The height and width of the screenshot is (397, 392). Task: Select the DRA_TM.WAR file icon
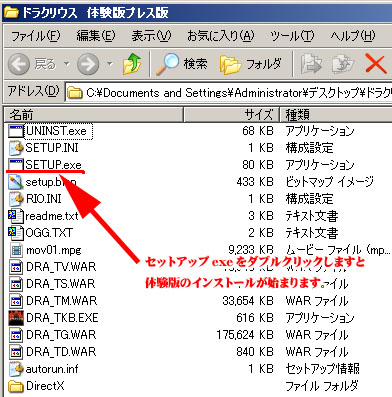[16, 301]
